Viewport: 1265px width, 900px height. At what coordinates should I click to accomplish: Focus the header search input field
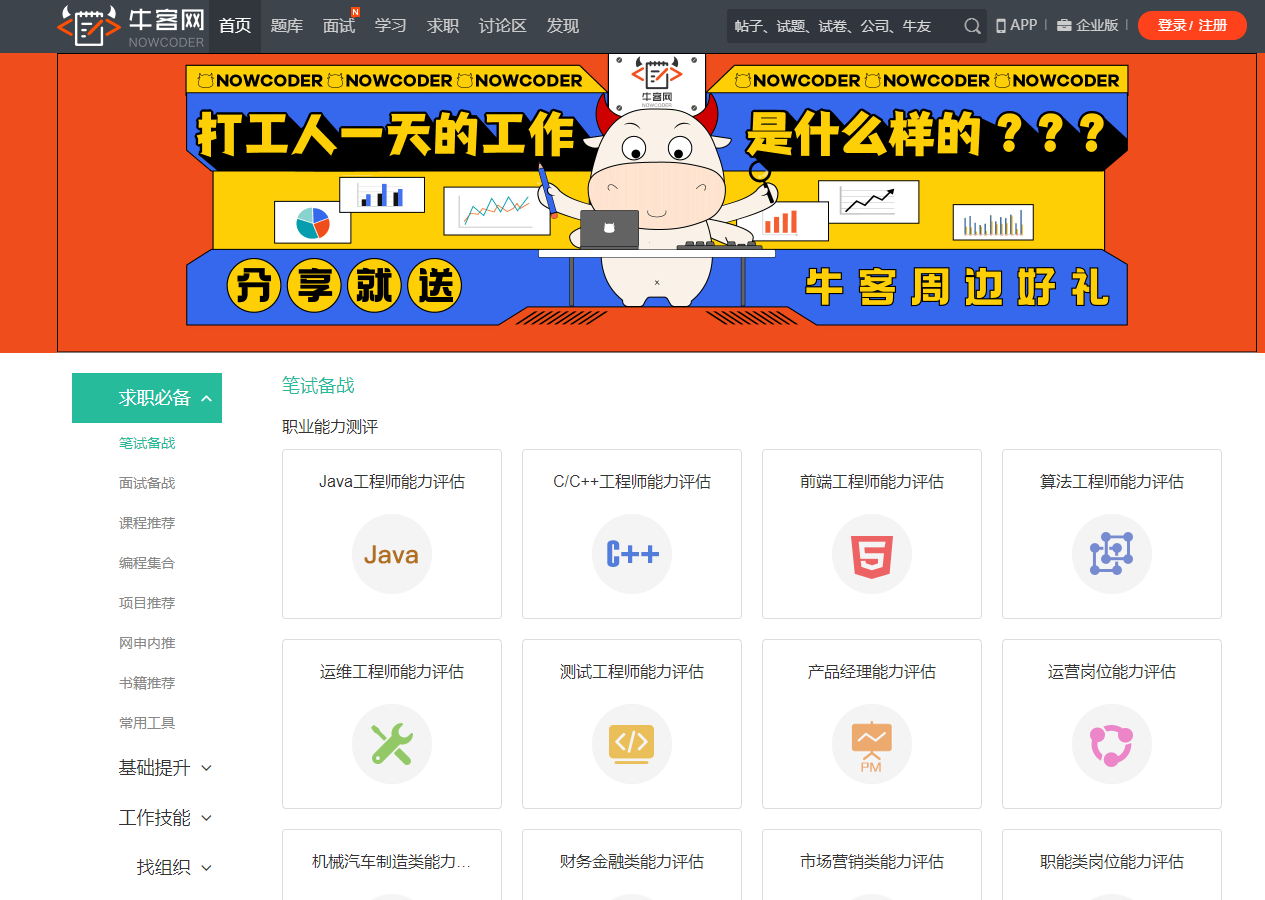(x=845, y=26)
